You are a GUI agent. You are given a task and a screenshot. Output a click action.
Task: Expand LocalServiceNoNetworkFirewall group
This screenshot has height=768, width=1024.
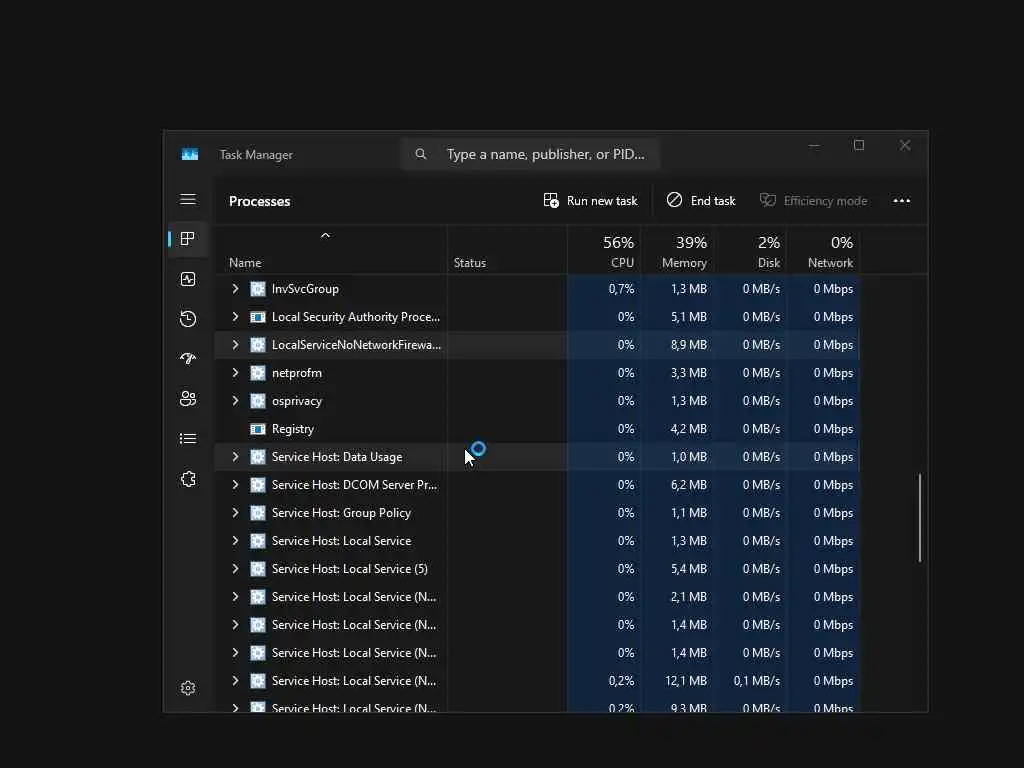point(235,345)
